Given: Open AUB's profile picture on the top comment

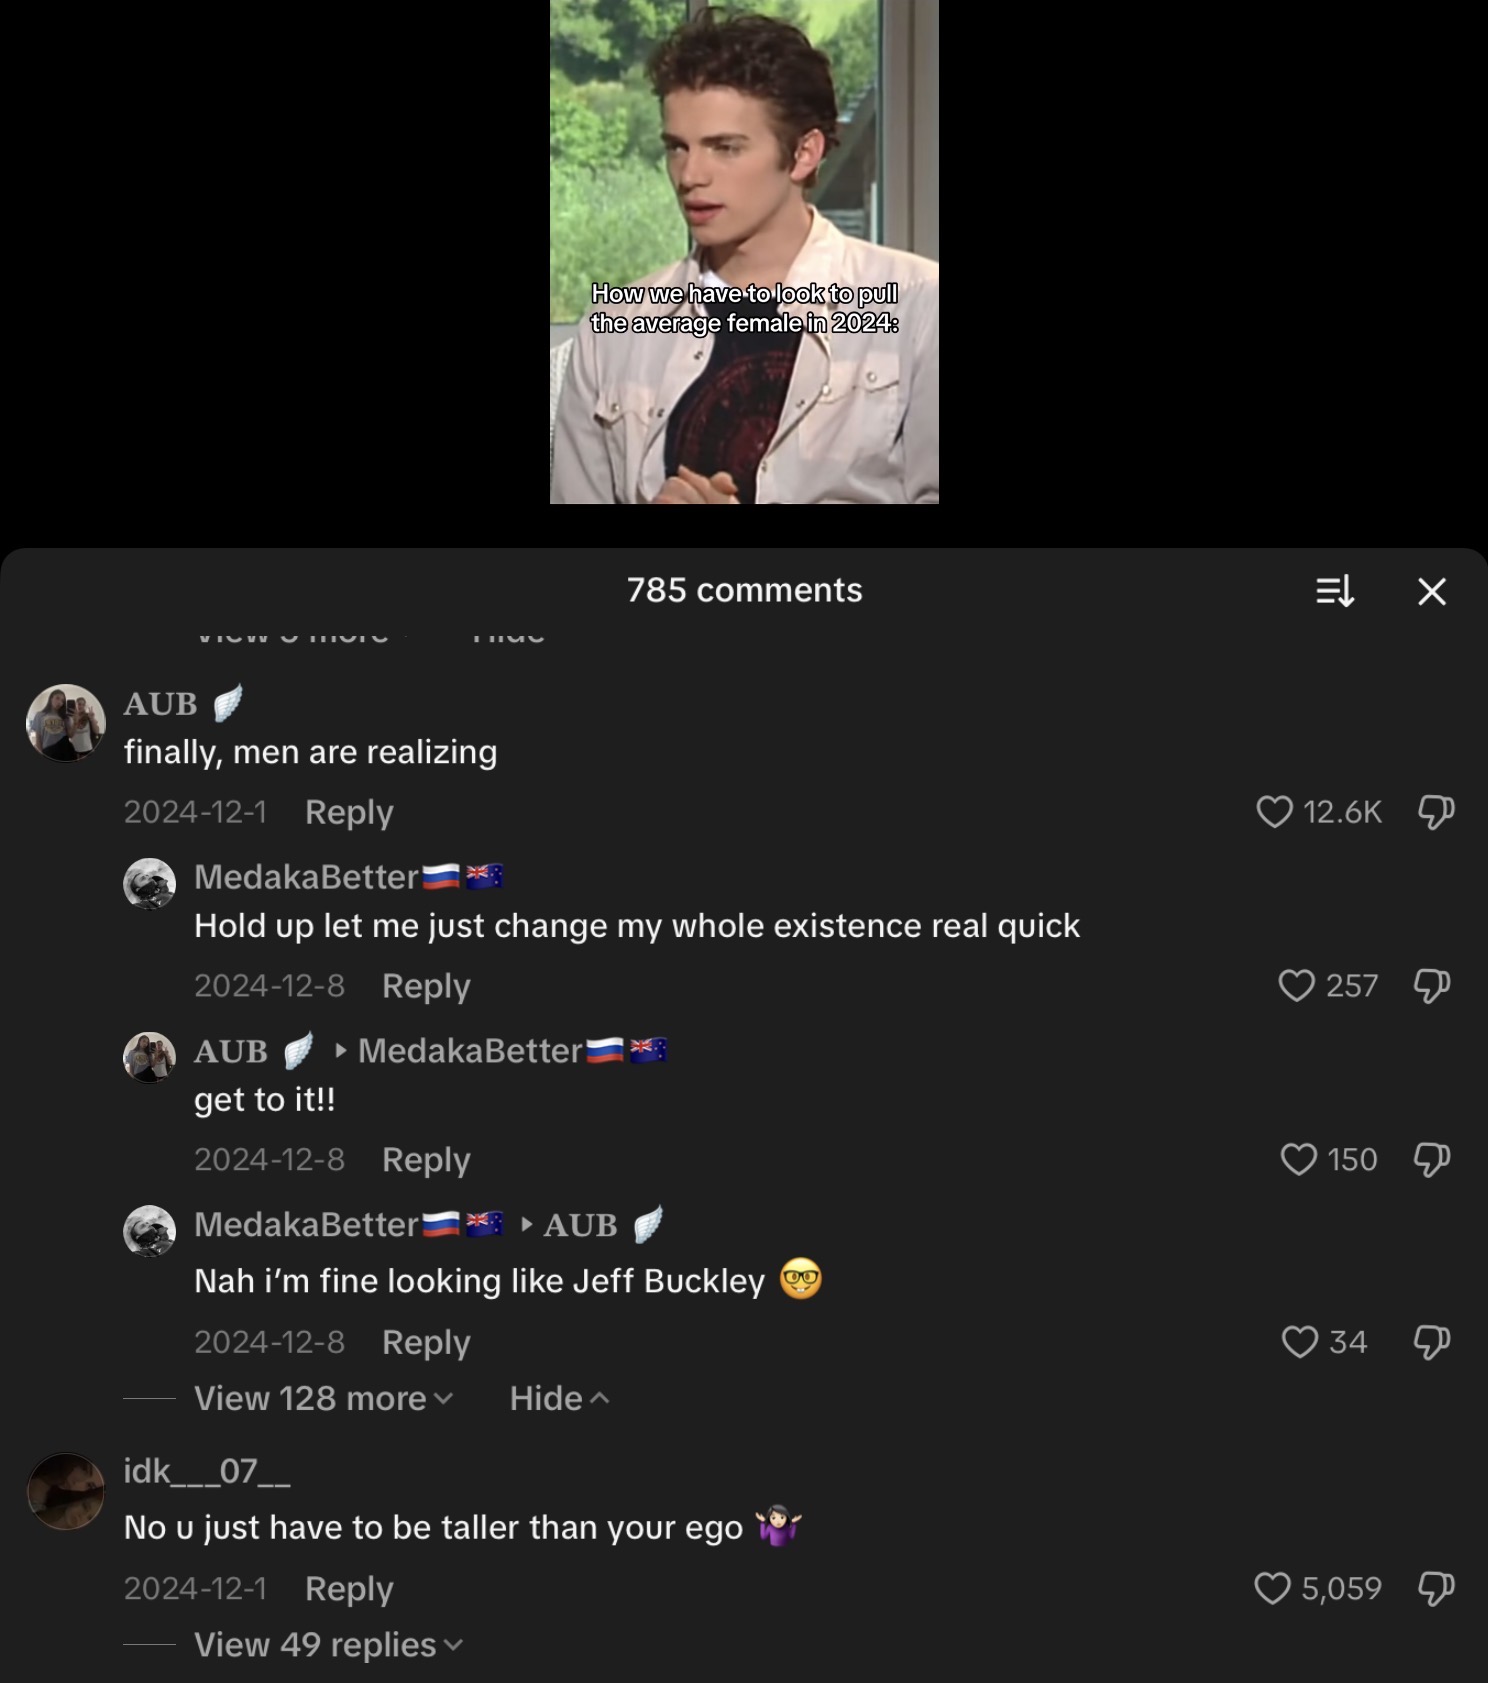Looking at the screenshot, I should [x=66, y=723].
